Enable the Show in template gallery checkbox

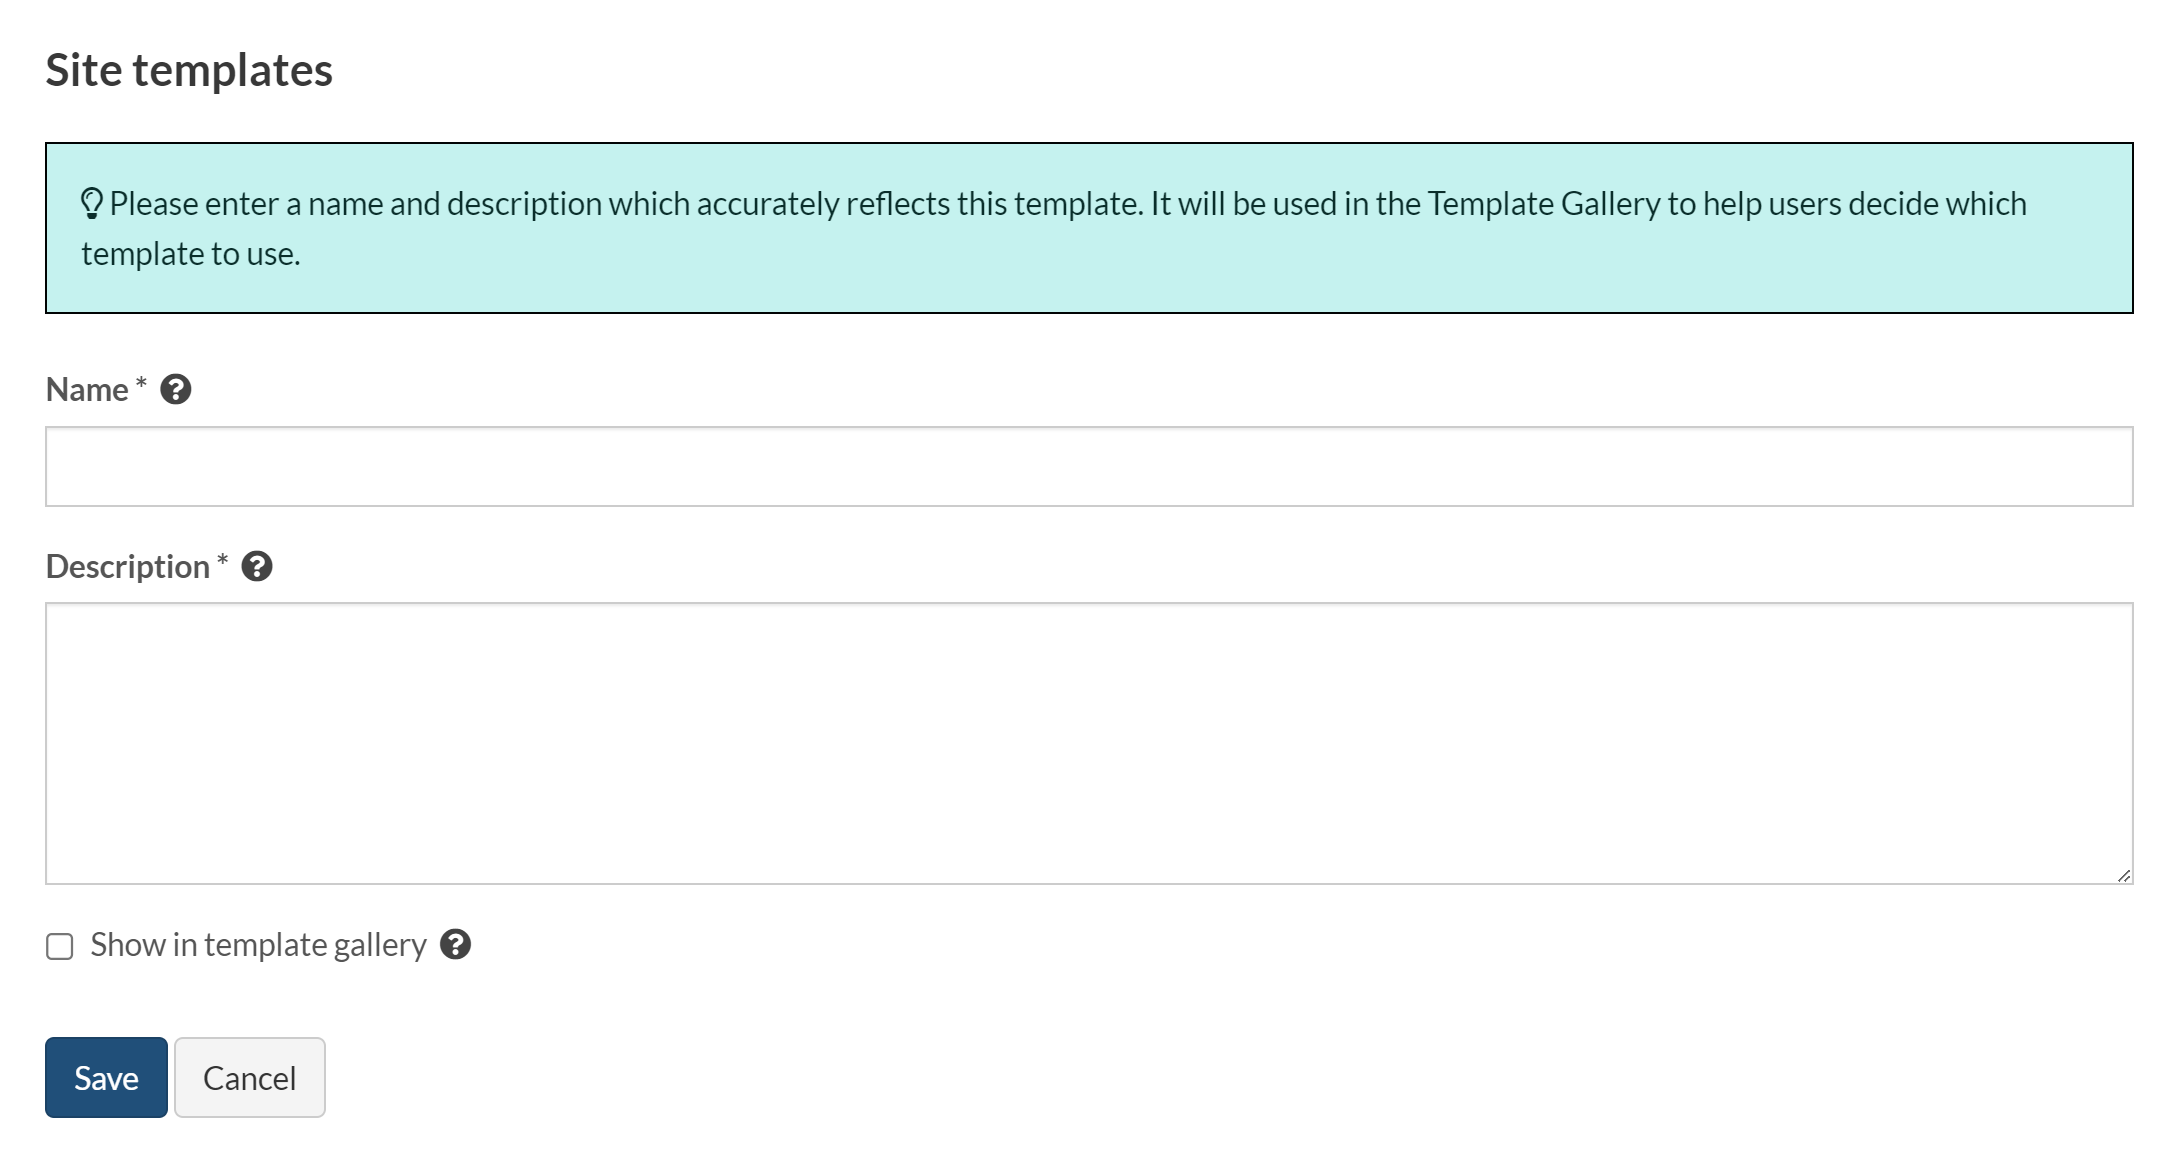pyautogui.click(x=58, y=944)
